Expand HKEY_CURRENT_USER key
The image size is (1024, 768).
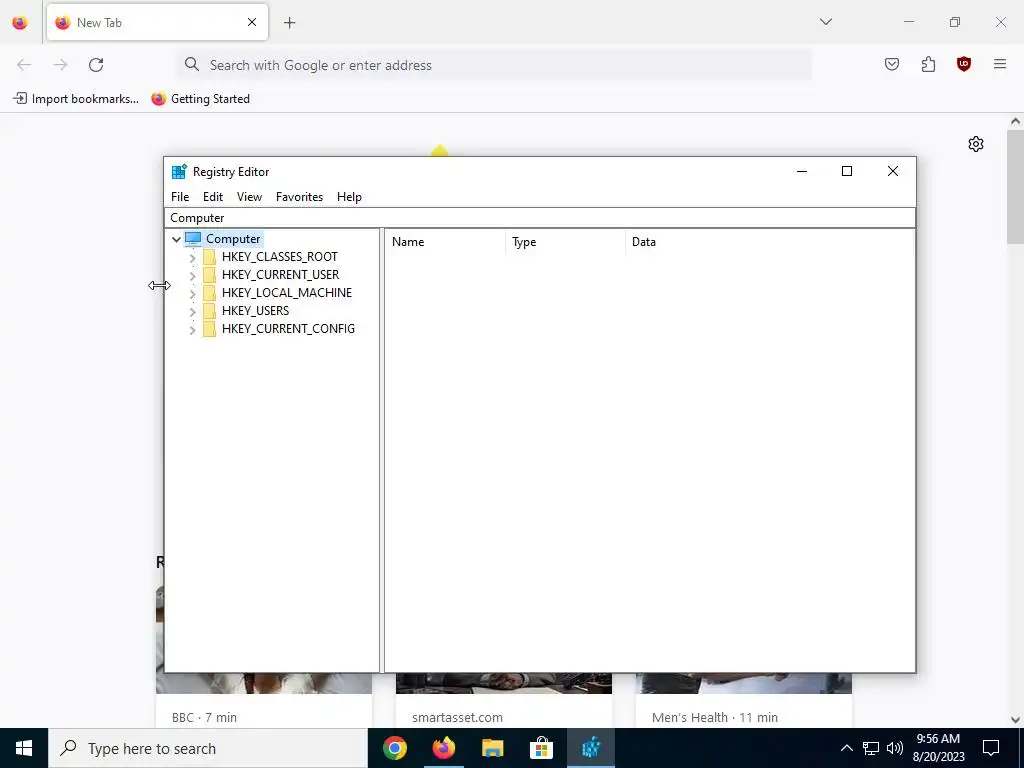point(193,276)
